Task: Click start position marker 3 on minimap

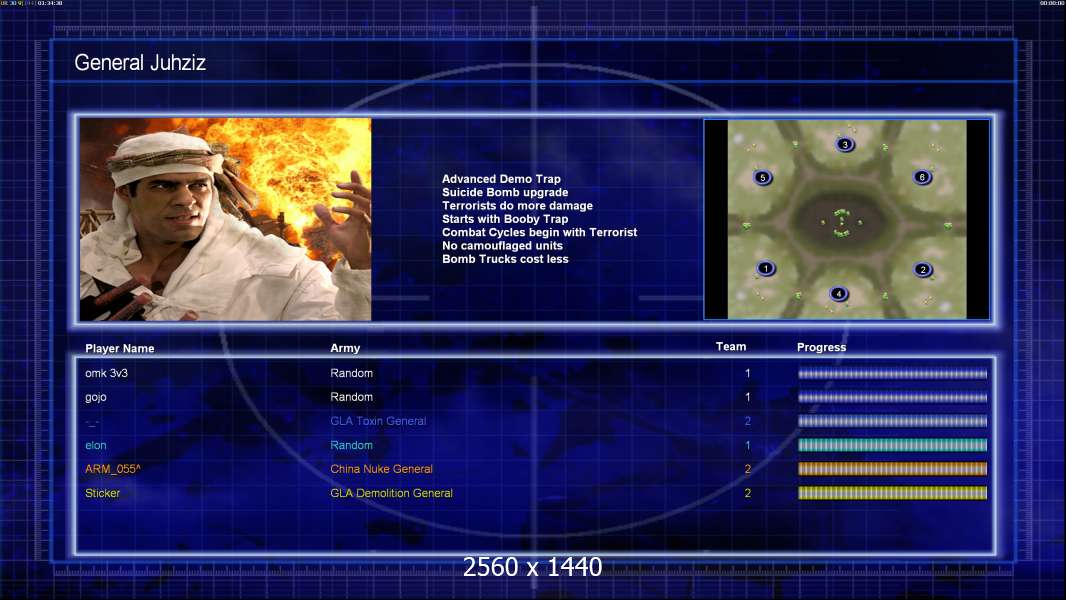Action: [x=845, y=144]
